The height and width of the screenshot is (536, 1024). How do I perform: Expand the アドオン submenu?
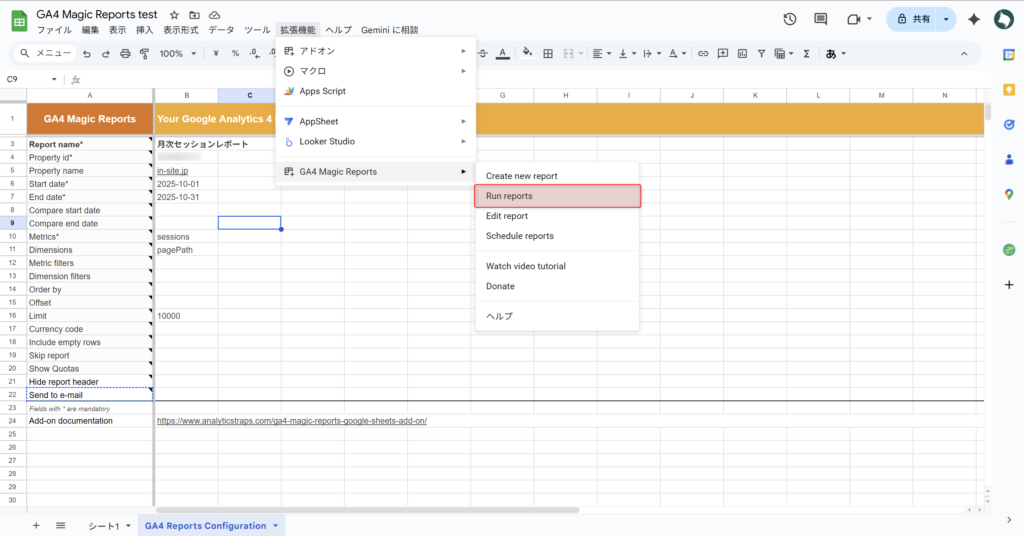pyautogui.click(x=376, y=51)
